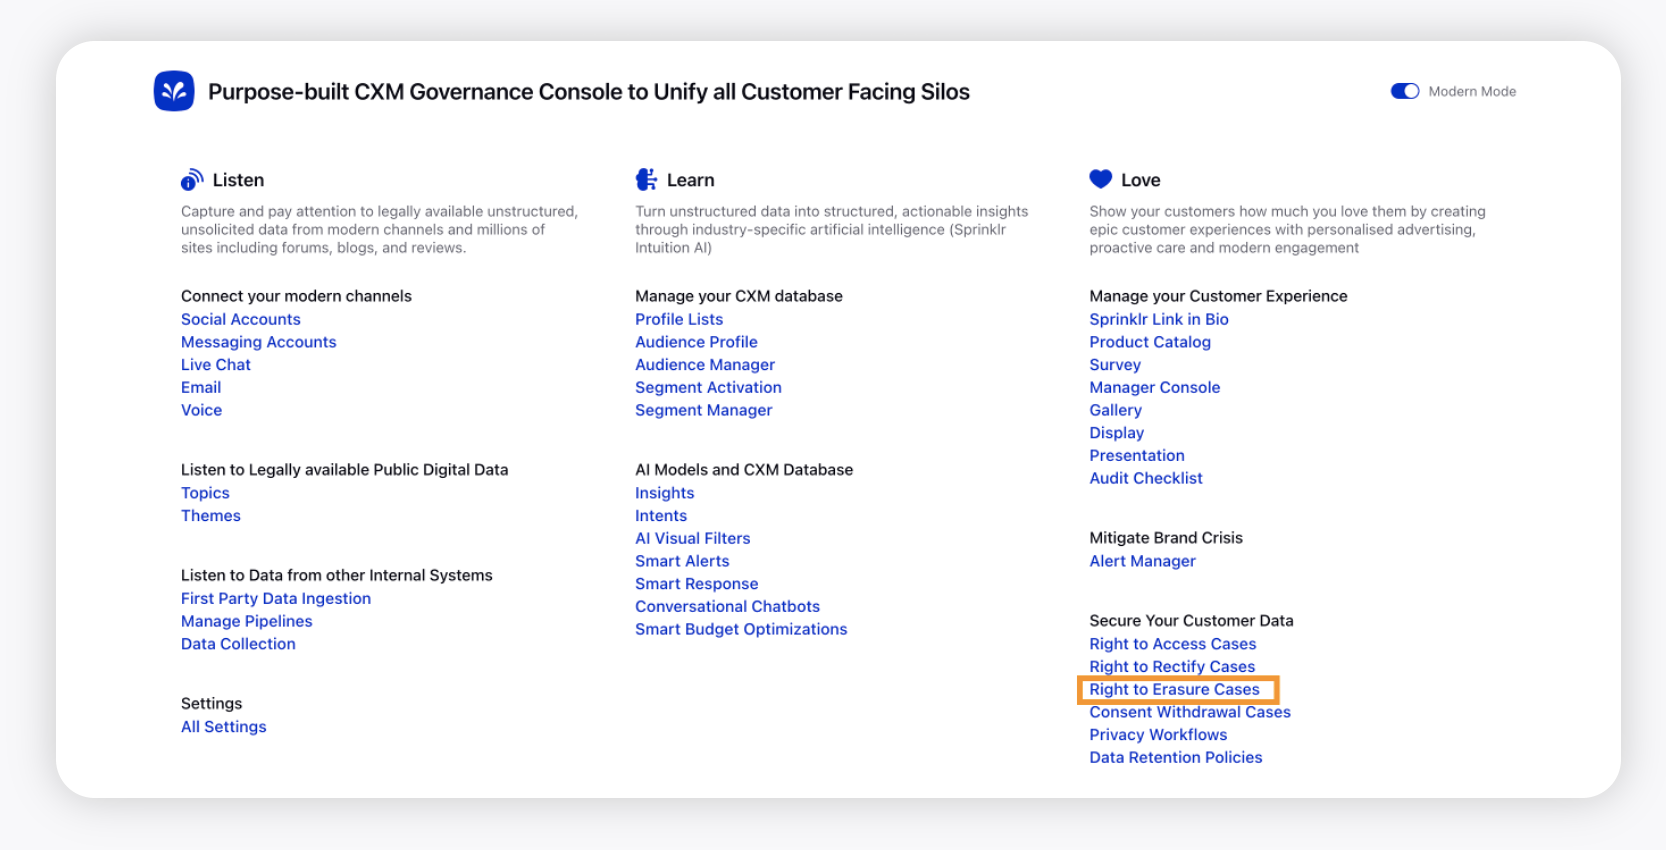Open All Settings

pos(224,727)
